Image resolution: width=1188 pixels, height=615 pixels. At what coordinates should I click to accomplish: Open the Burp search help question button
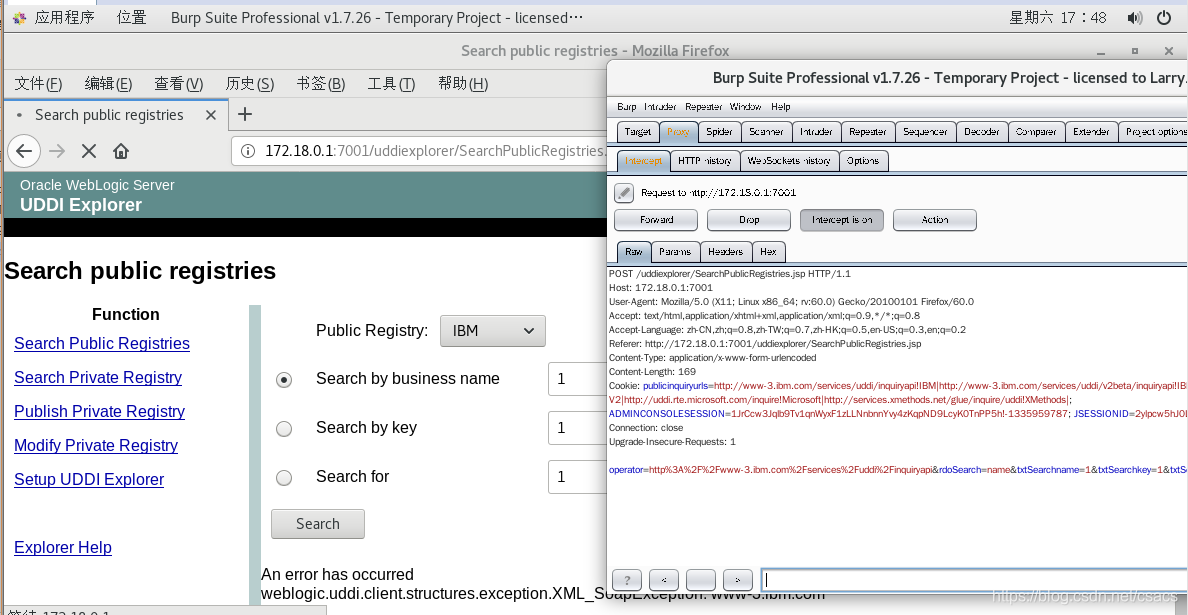click(x=627, y=580)
